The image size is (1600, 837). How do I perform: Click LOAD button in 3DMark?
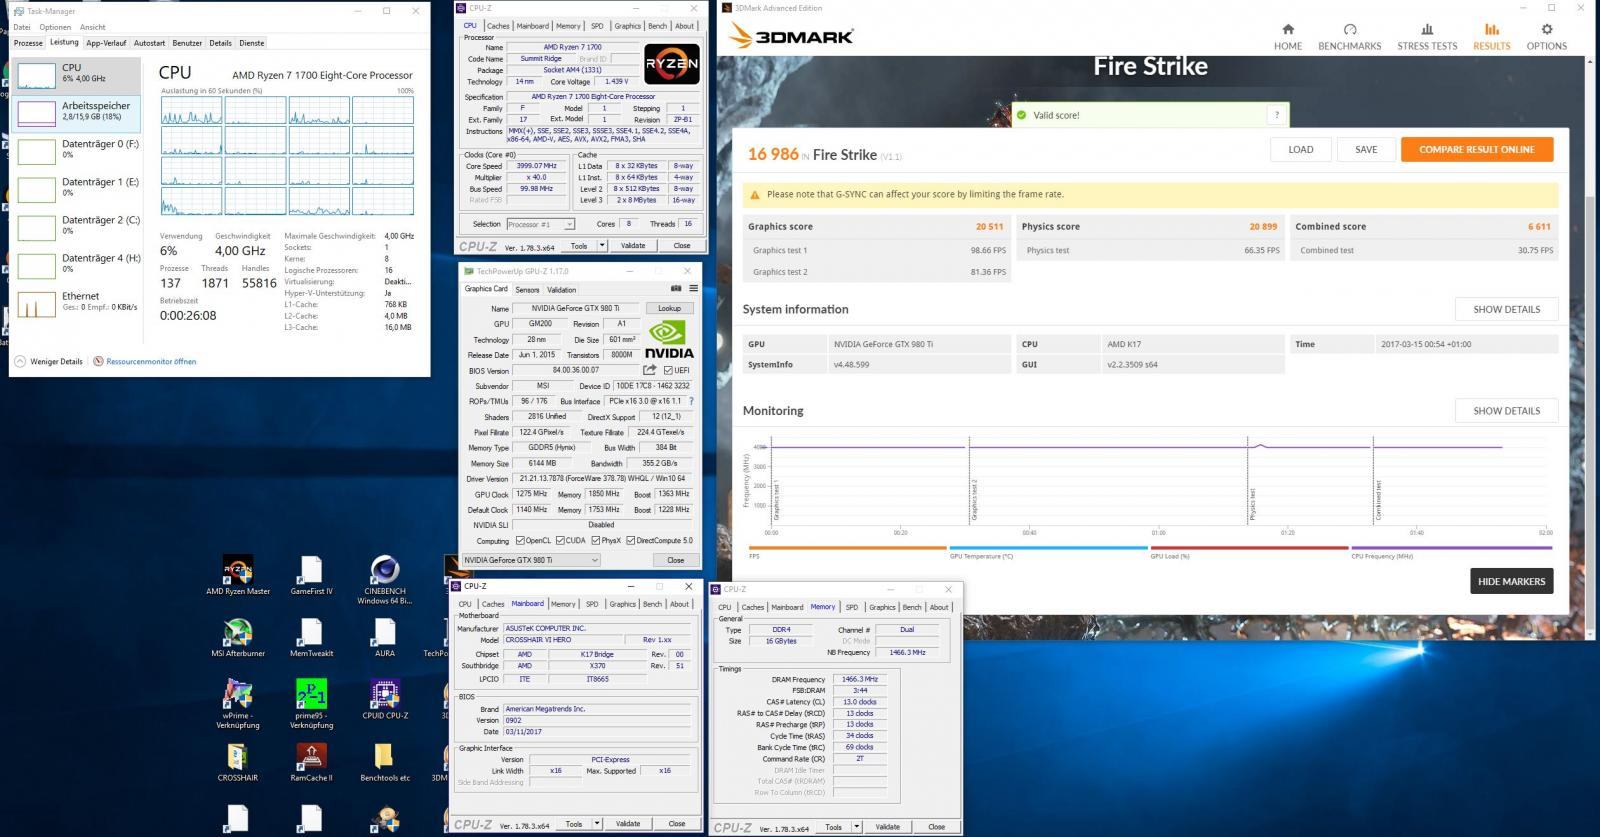1300,149
